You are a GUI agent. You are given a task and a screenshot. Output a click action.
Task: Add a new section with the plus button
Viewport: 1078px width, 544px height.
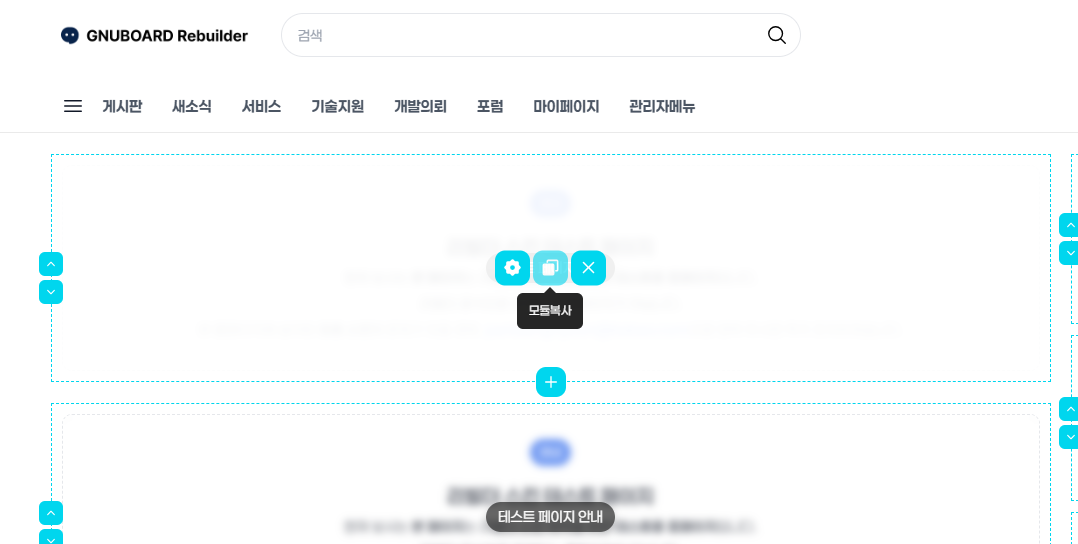pos(550,382)
